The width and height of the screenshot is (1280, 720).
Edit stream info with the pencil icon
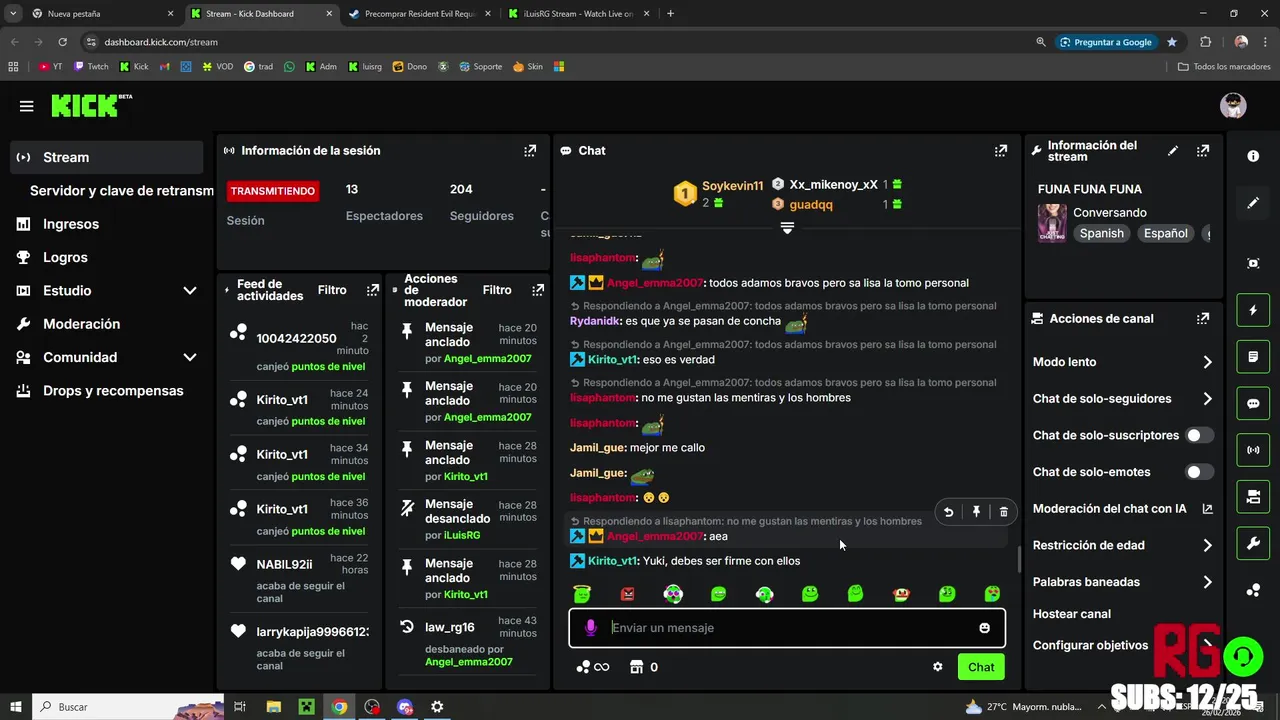click(1173, 151)
